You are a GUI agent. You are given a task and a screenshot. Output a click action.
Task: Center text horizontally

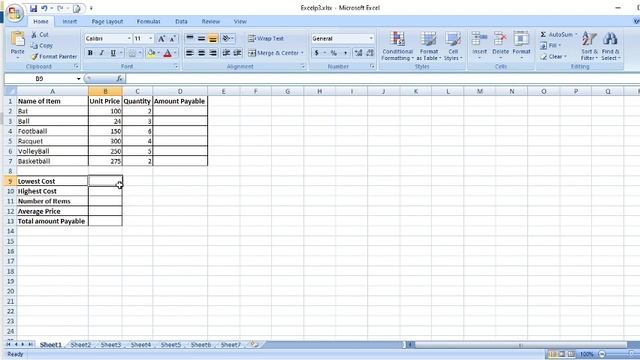coord(201,53)
